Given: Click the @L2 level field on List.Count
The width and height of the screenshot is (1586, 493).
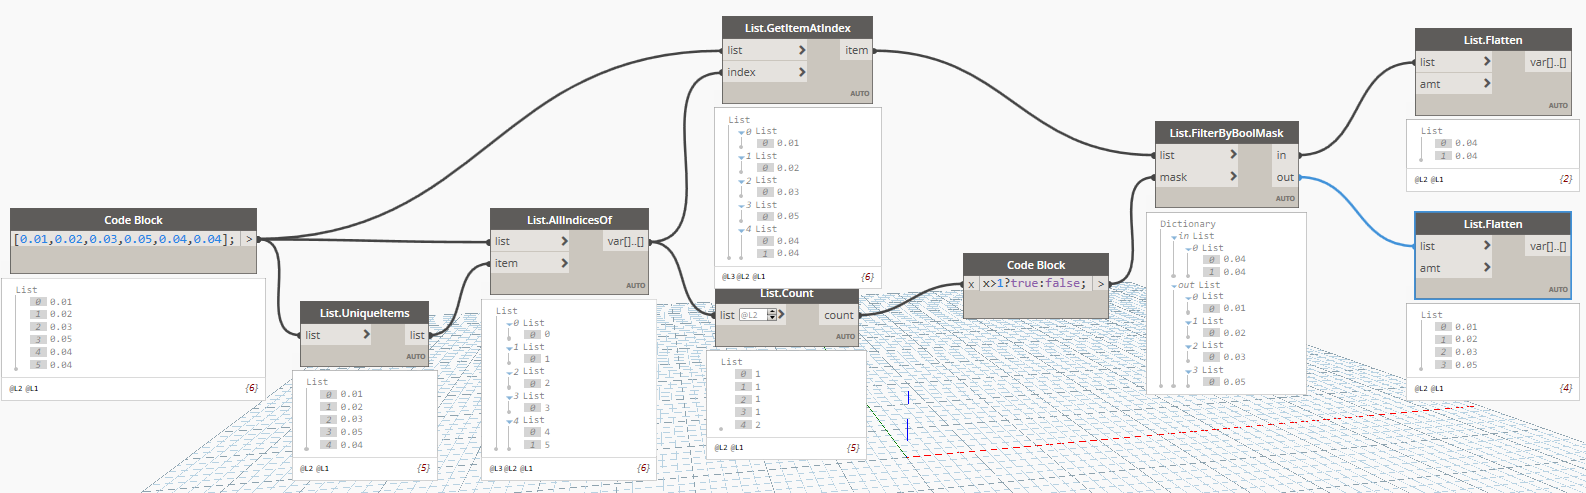Looking at the screenshot, I should tap(752, 315).
